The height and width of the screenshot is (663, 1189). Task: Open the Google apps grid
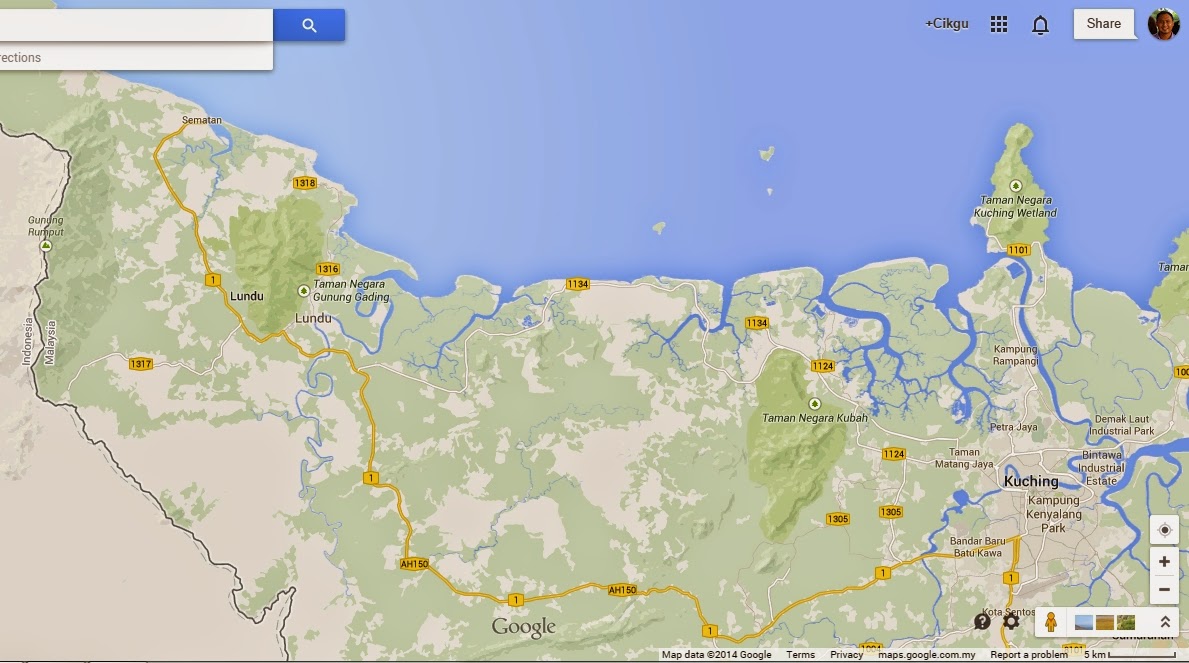[x=999, y=24]
